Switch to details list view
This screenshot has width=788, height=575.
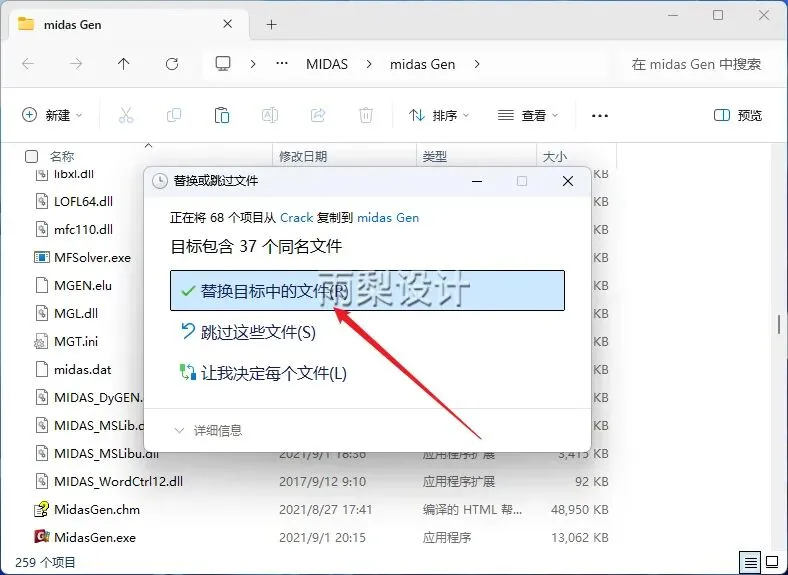pos(751,562)
